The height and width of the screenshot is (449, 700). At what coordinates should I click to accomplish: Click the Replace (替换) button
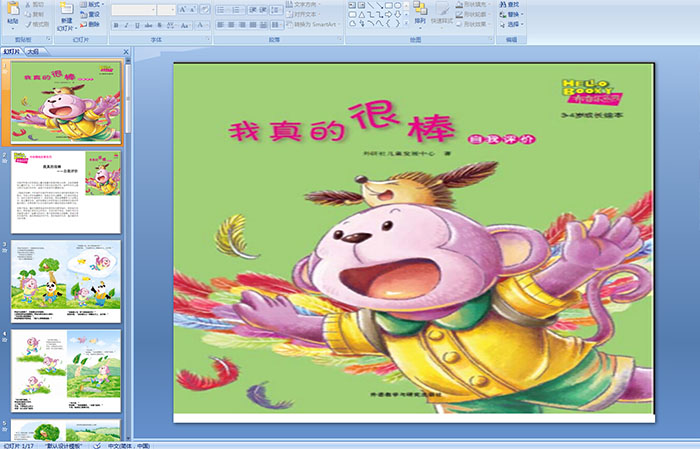514,15
